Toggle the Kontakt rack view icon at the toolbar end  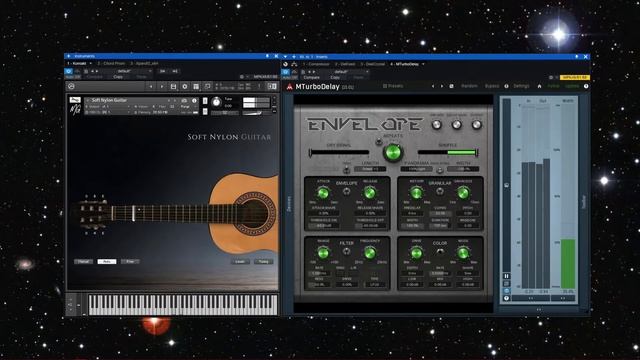pyautogui.click(x=272, y=86)
